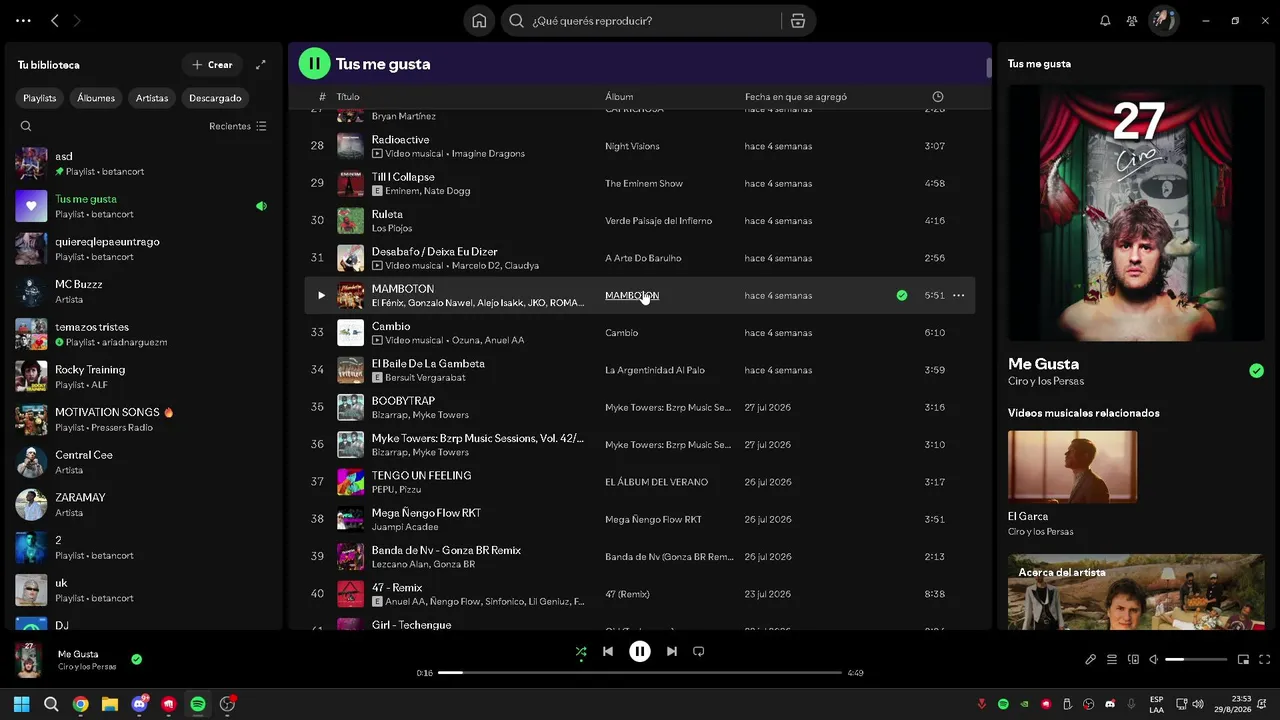Open the Recientes sort dropdown

(x=238, y=126)
